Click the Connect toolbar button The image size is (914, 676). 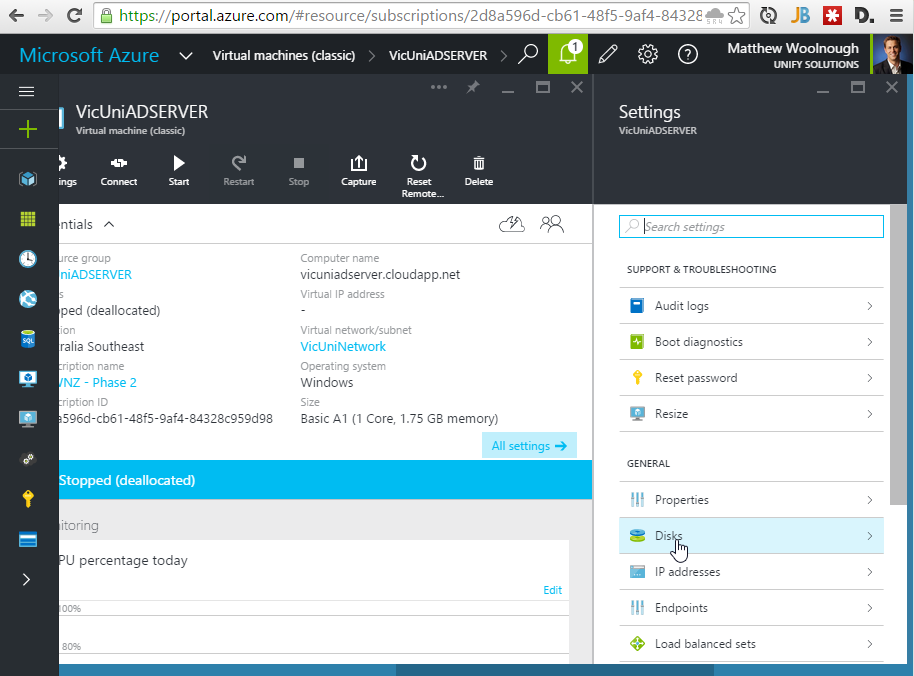pos(119,171)
